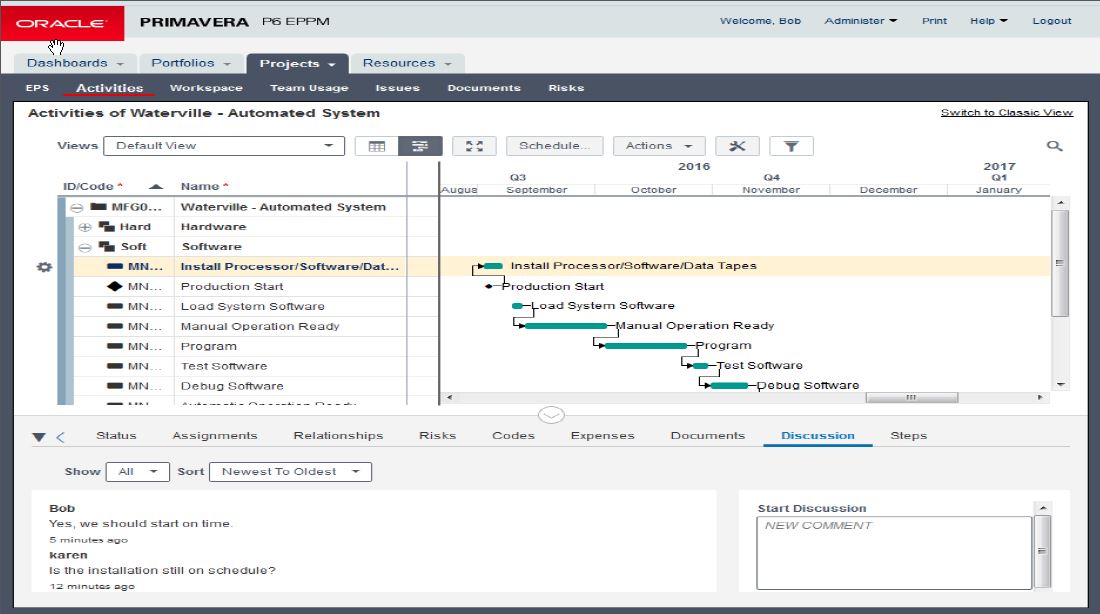The width and height of the screenshot is (1100, 614).
Task: Collapse the Software WBS node
Action: [85, 247]
